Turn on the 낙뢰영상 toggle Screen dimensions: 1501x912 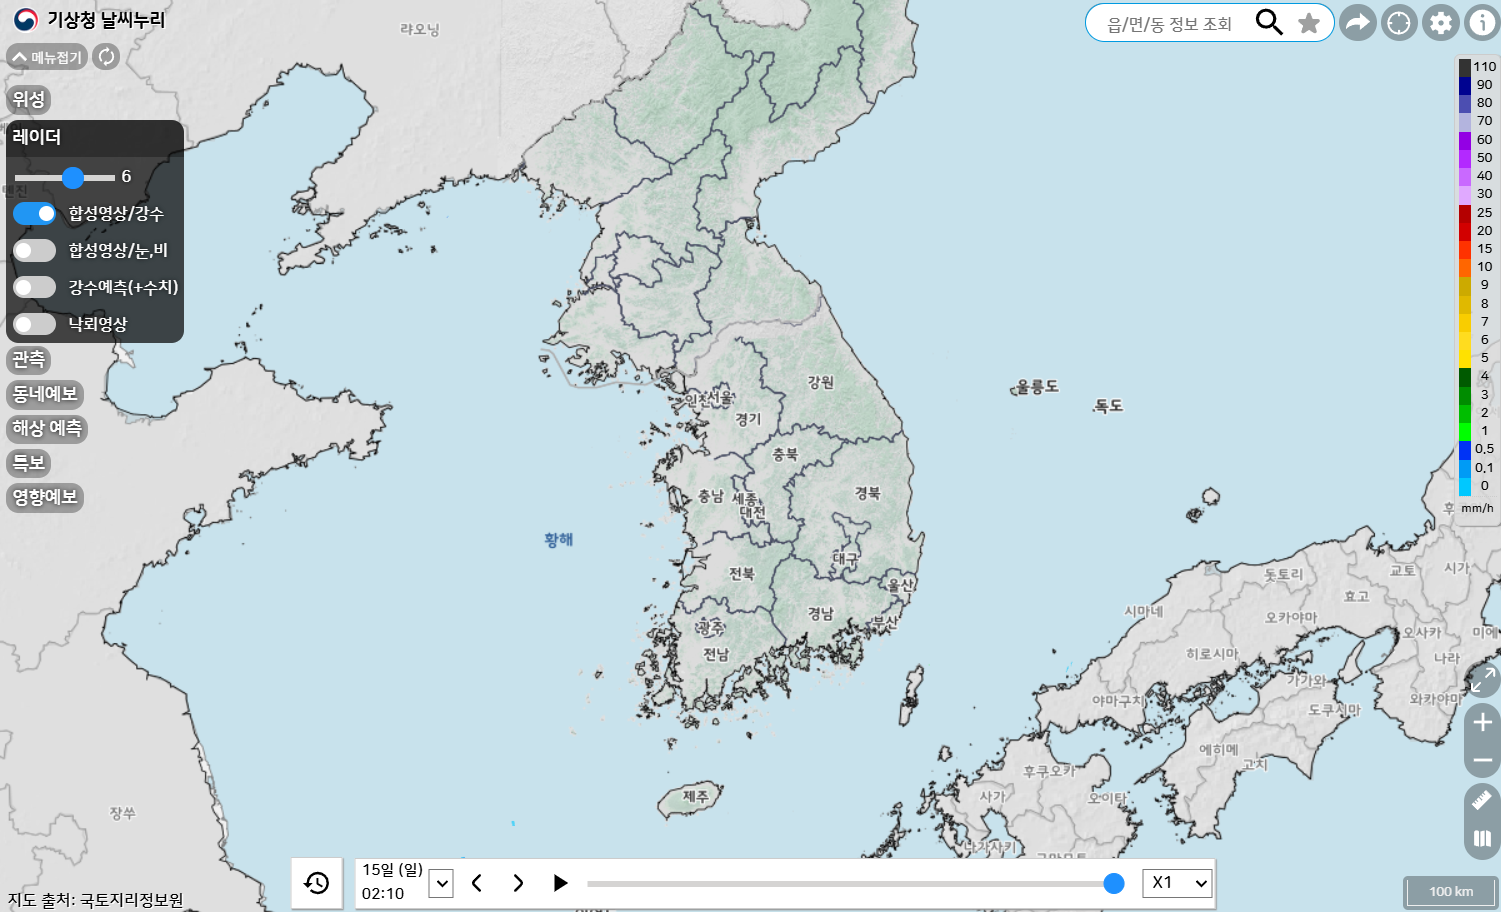(x=34, y=323)
